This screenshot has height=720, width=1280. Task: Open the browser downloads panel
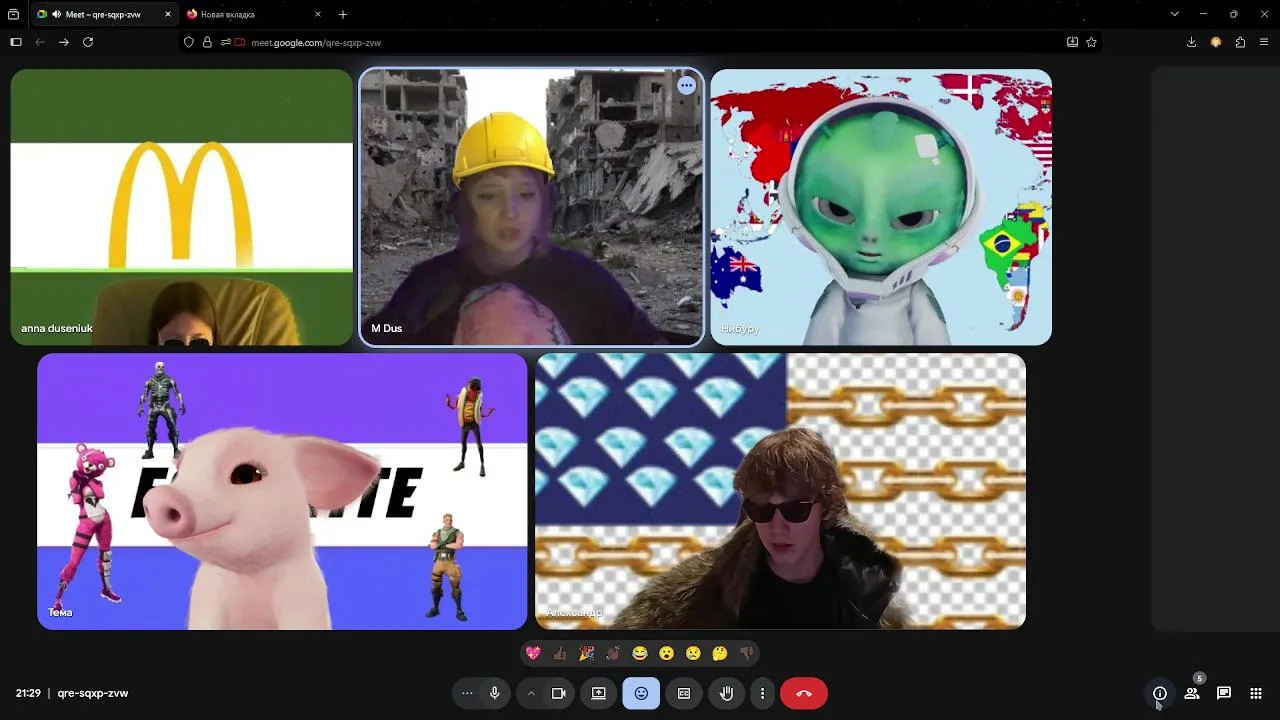pyautogui.click(x=1191, y=42)
